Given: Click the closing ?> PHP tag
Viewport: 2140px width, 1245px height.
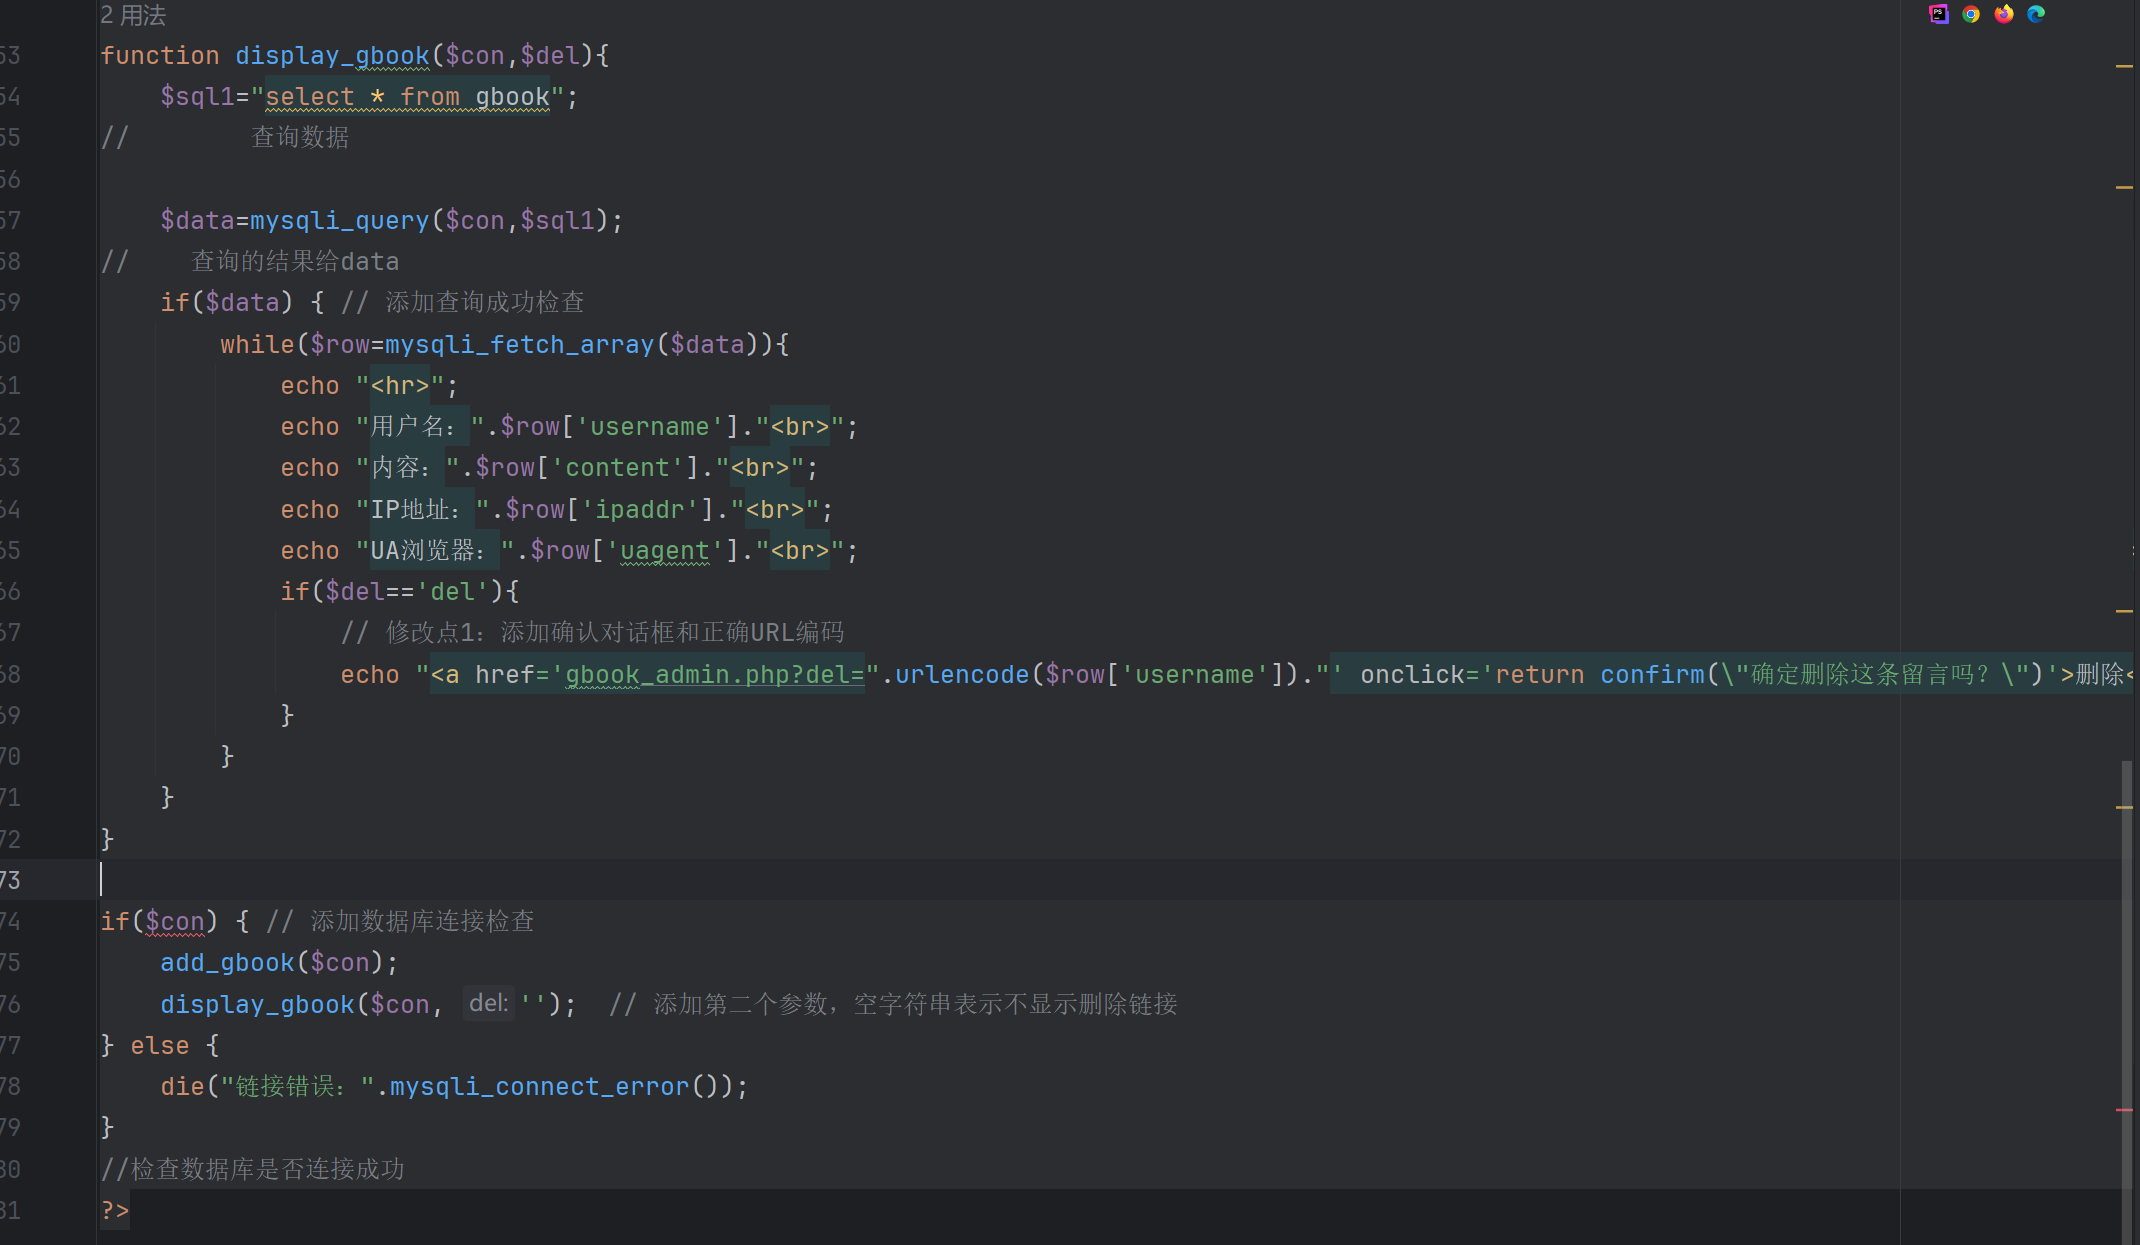Looking at the screenshot, I should (x=115, y=1210).
